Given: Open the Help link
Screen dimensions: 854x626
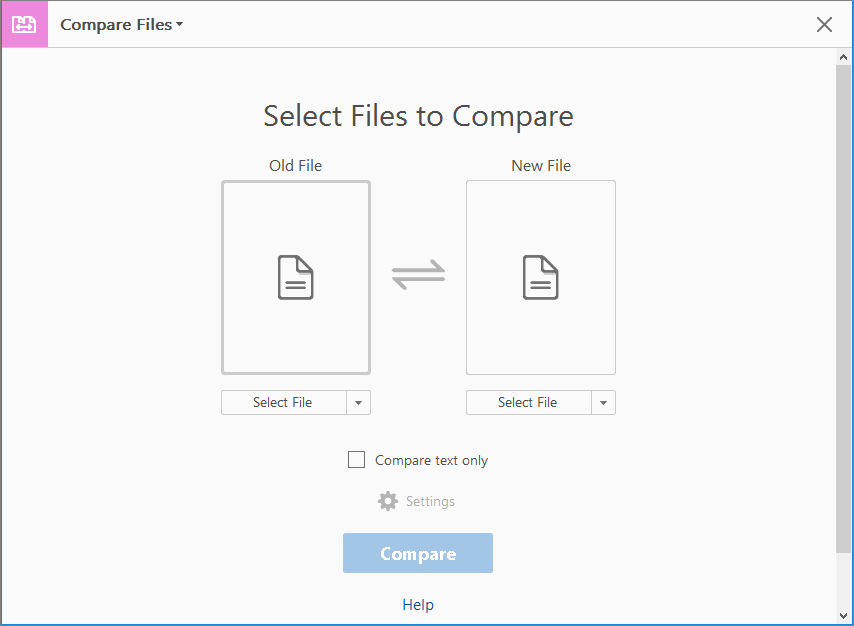Looking at the screenshot, I should coord(418,604).
